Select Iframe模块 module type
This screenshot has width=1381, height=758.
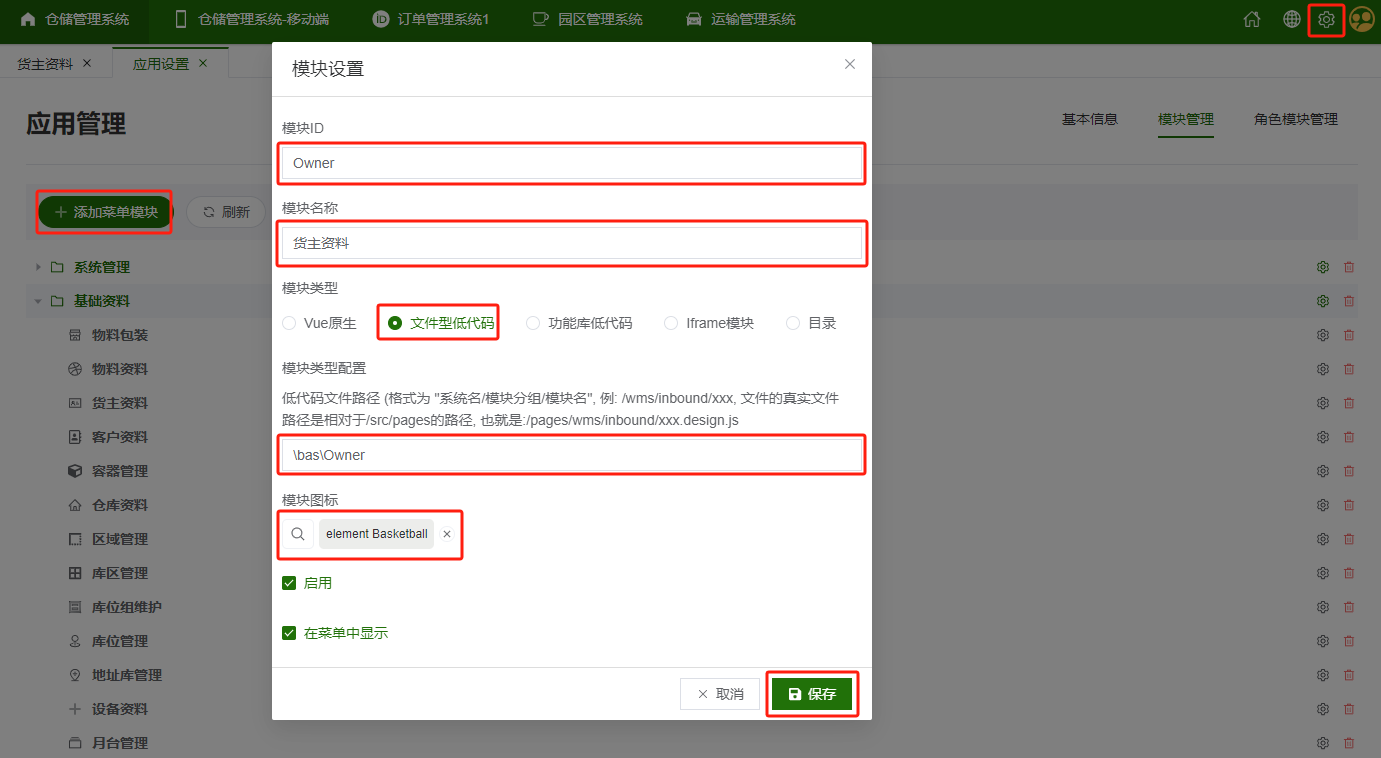click(709, 323)
